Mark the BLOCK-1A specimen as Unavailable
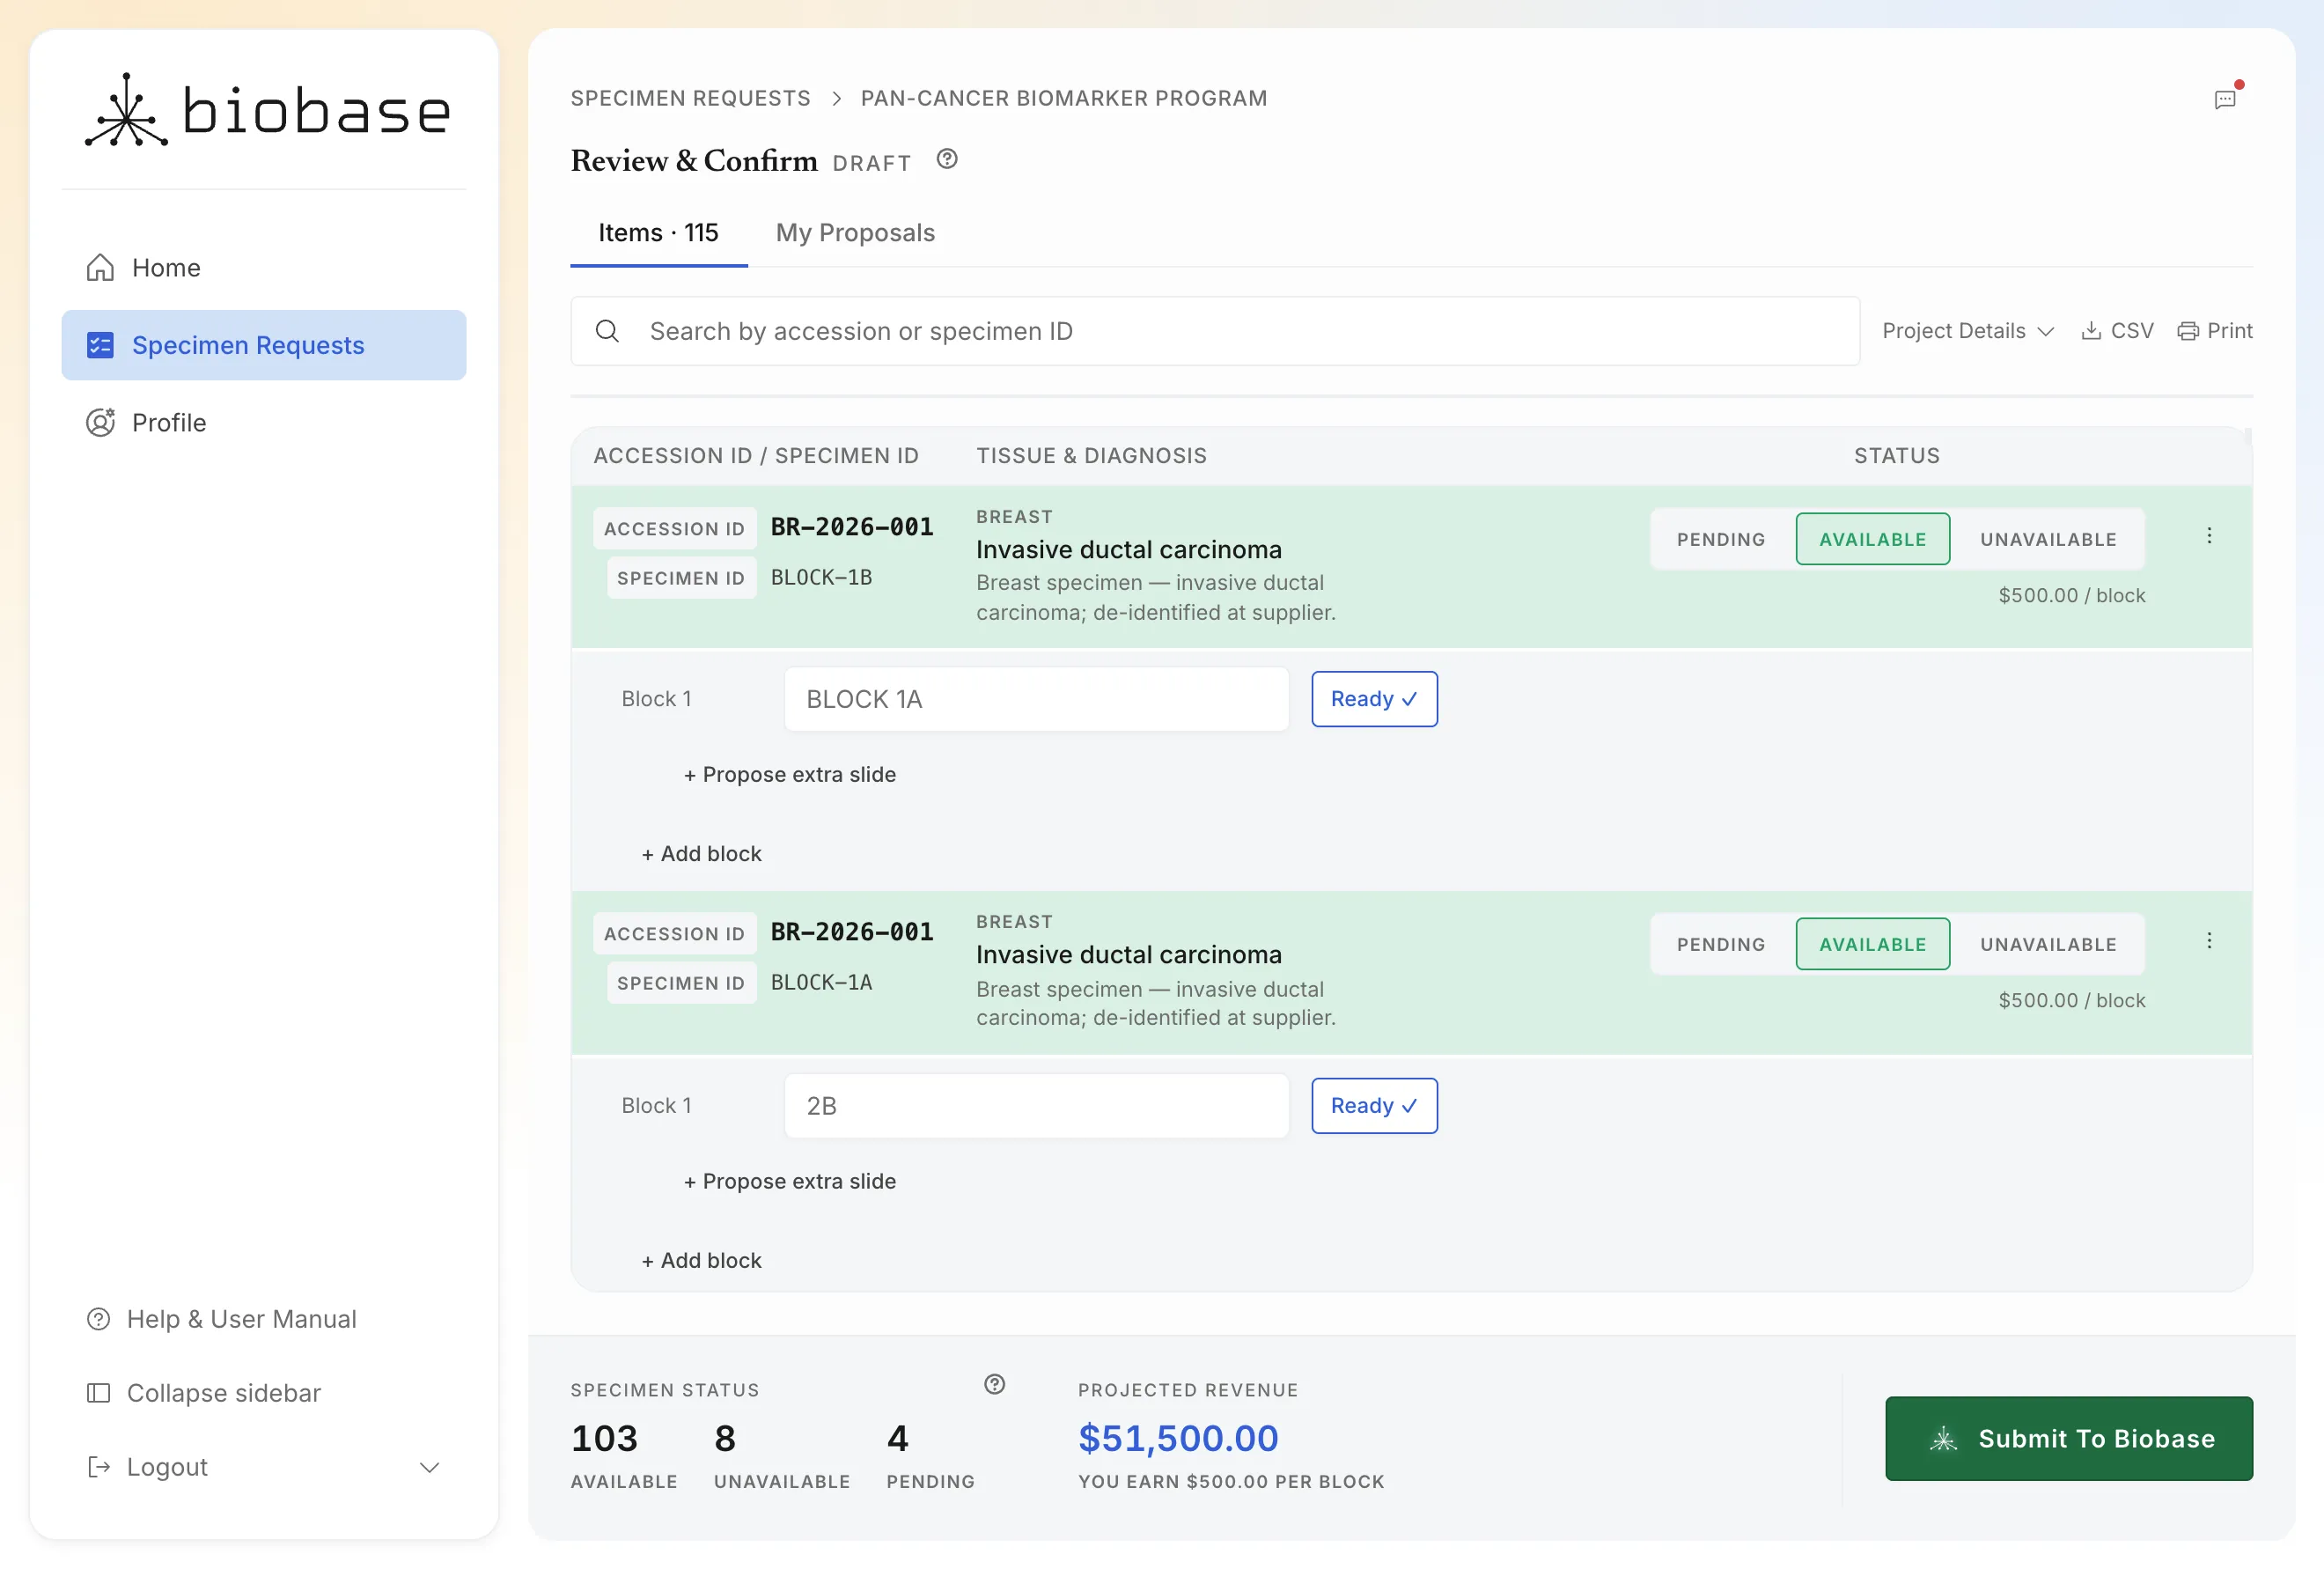The image size is (2324, 1569). point(2048,944)
